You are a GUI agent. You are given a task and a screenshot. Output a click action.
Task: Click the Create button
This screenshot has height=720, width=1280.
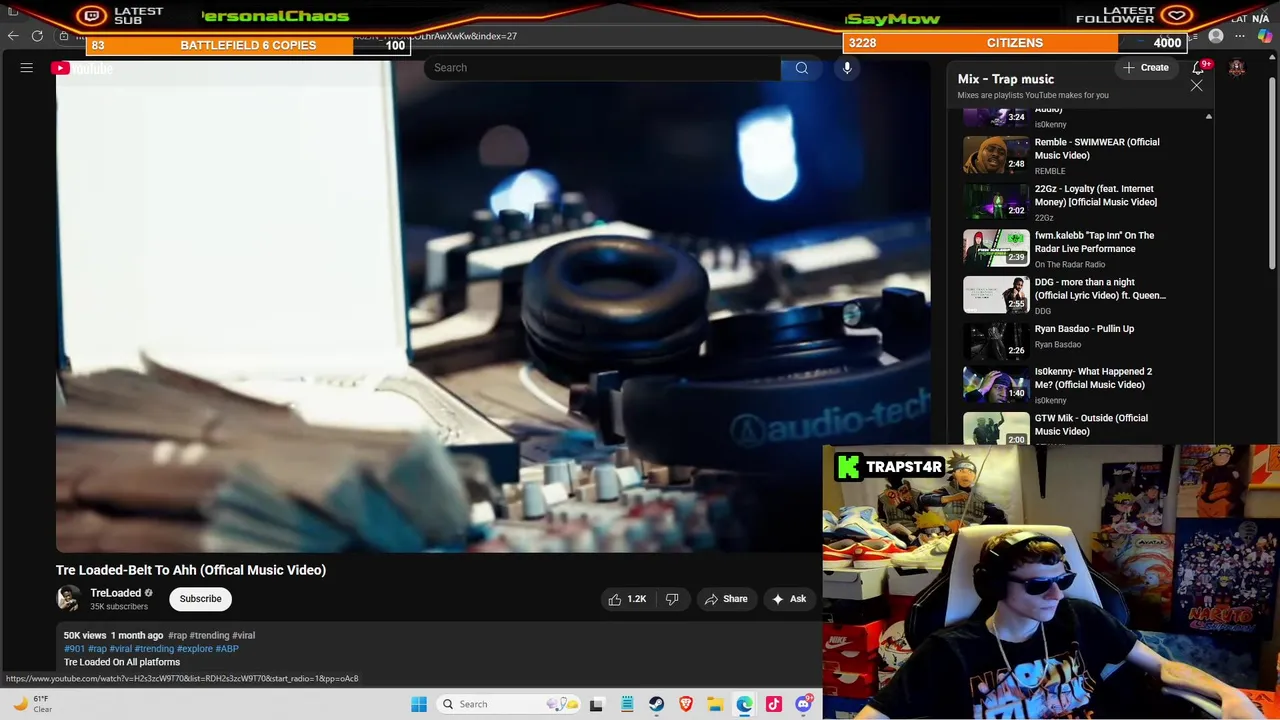pyautogui.click(x=1145, y=68)
